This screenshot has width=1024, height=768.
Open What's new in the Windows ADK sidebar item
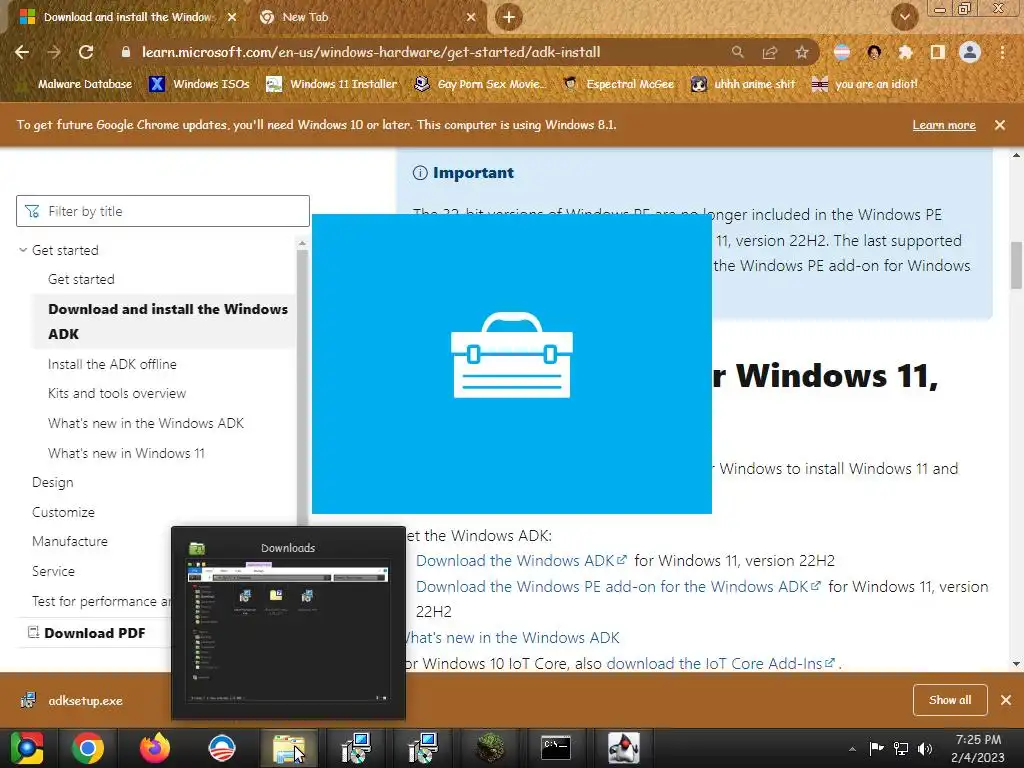click(x=146, y=423)
